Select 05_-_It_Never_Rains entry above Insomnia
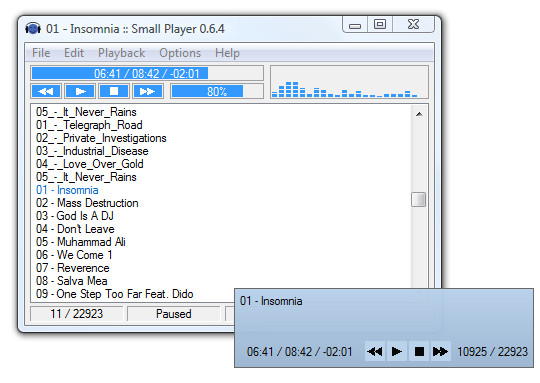 (86, 177)
